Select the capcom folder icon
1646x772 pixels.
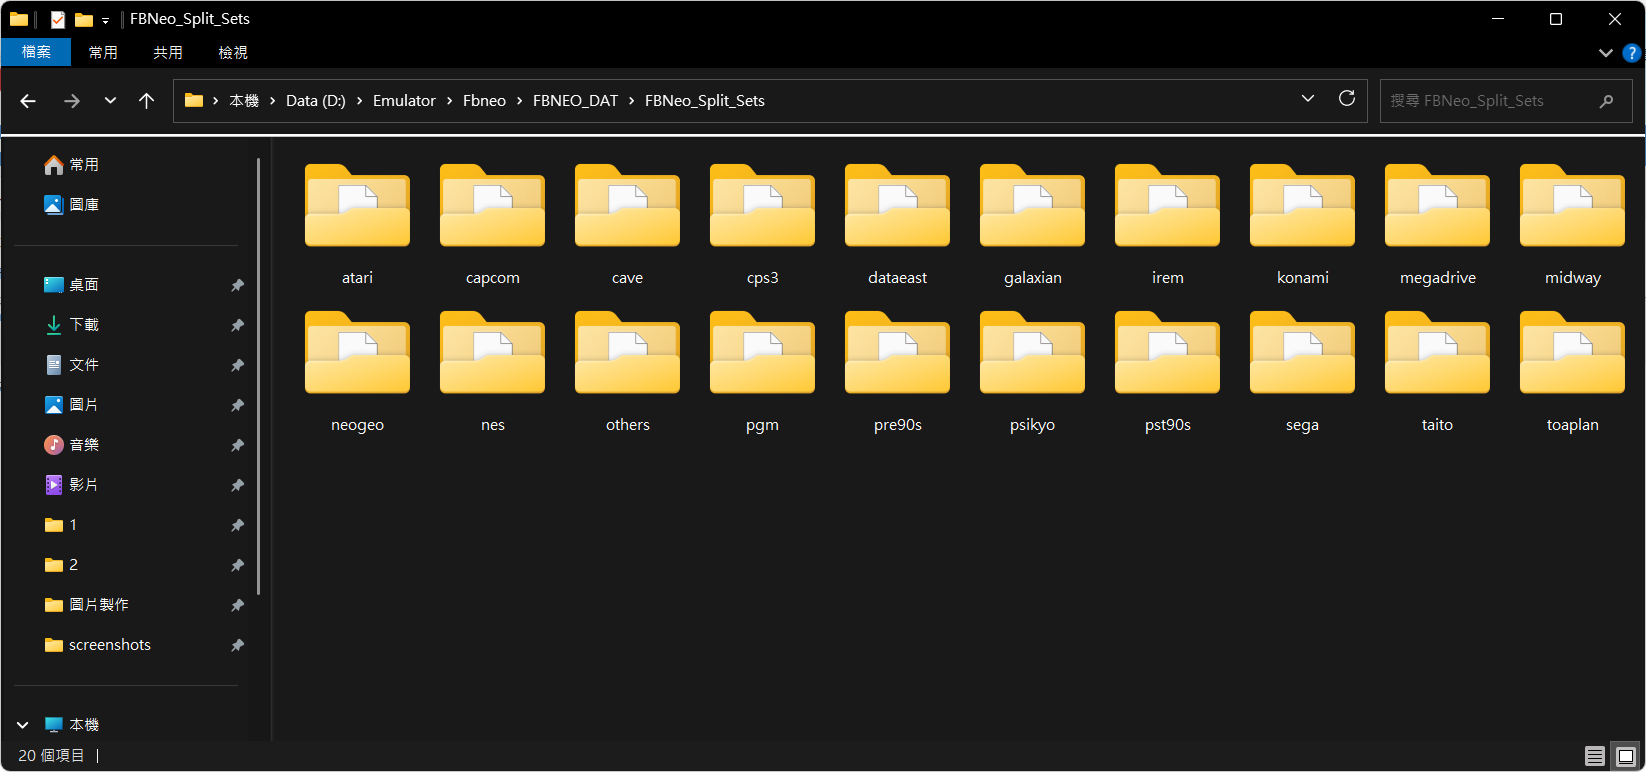(492, 207)
